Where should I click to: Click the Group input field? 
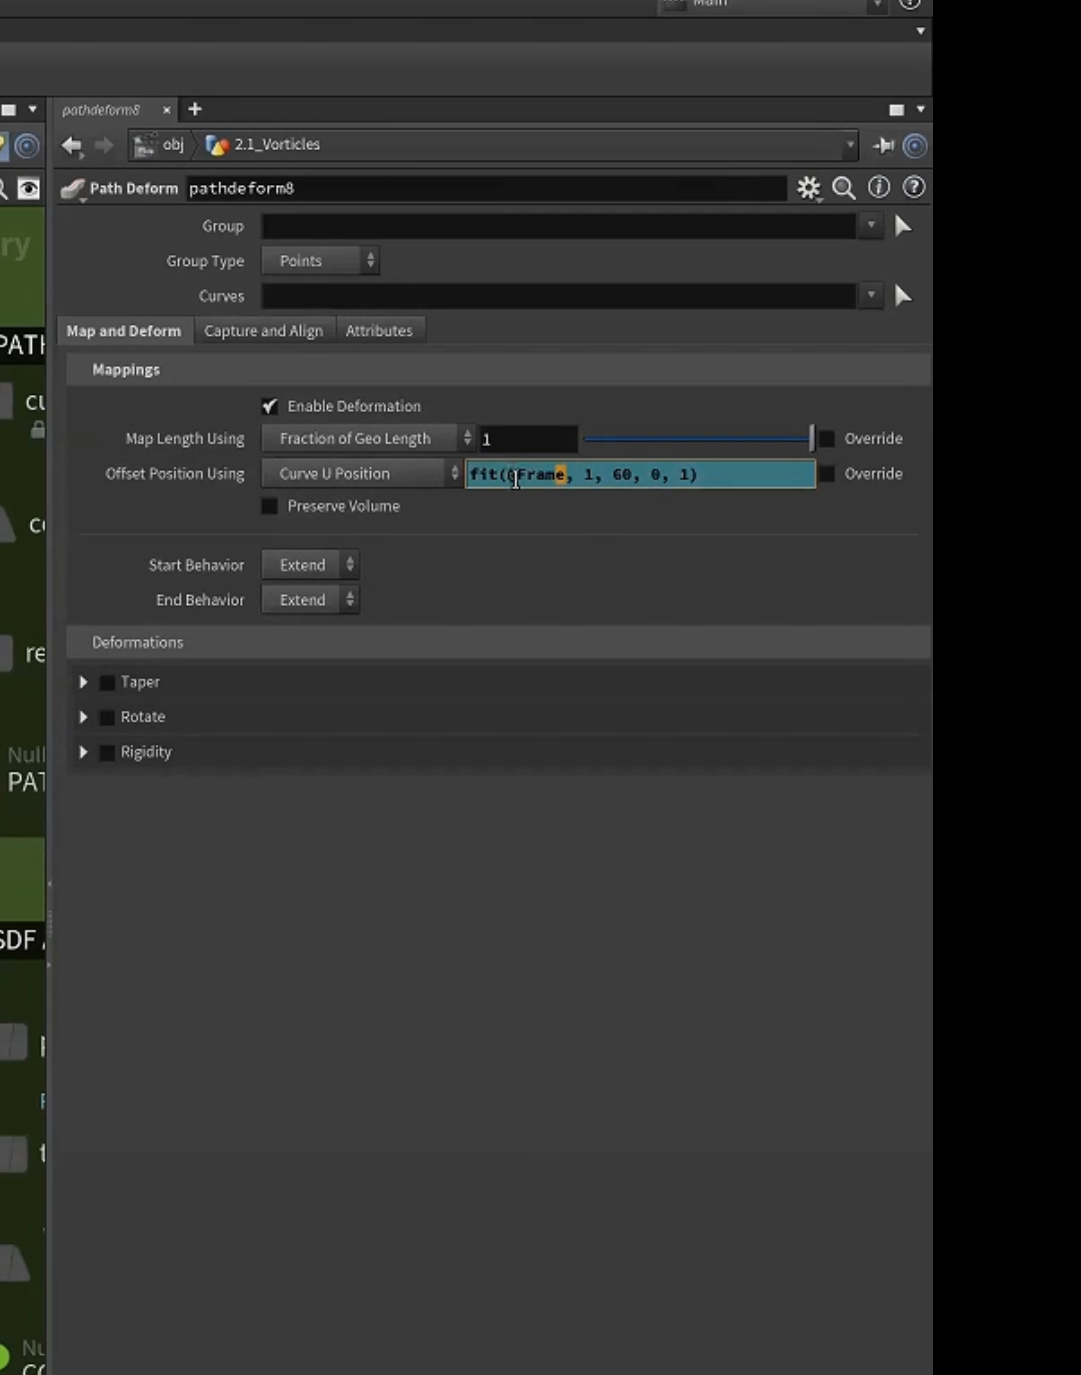pyautogui.click(x=559, y=226)
